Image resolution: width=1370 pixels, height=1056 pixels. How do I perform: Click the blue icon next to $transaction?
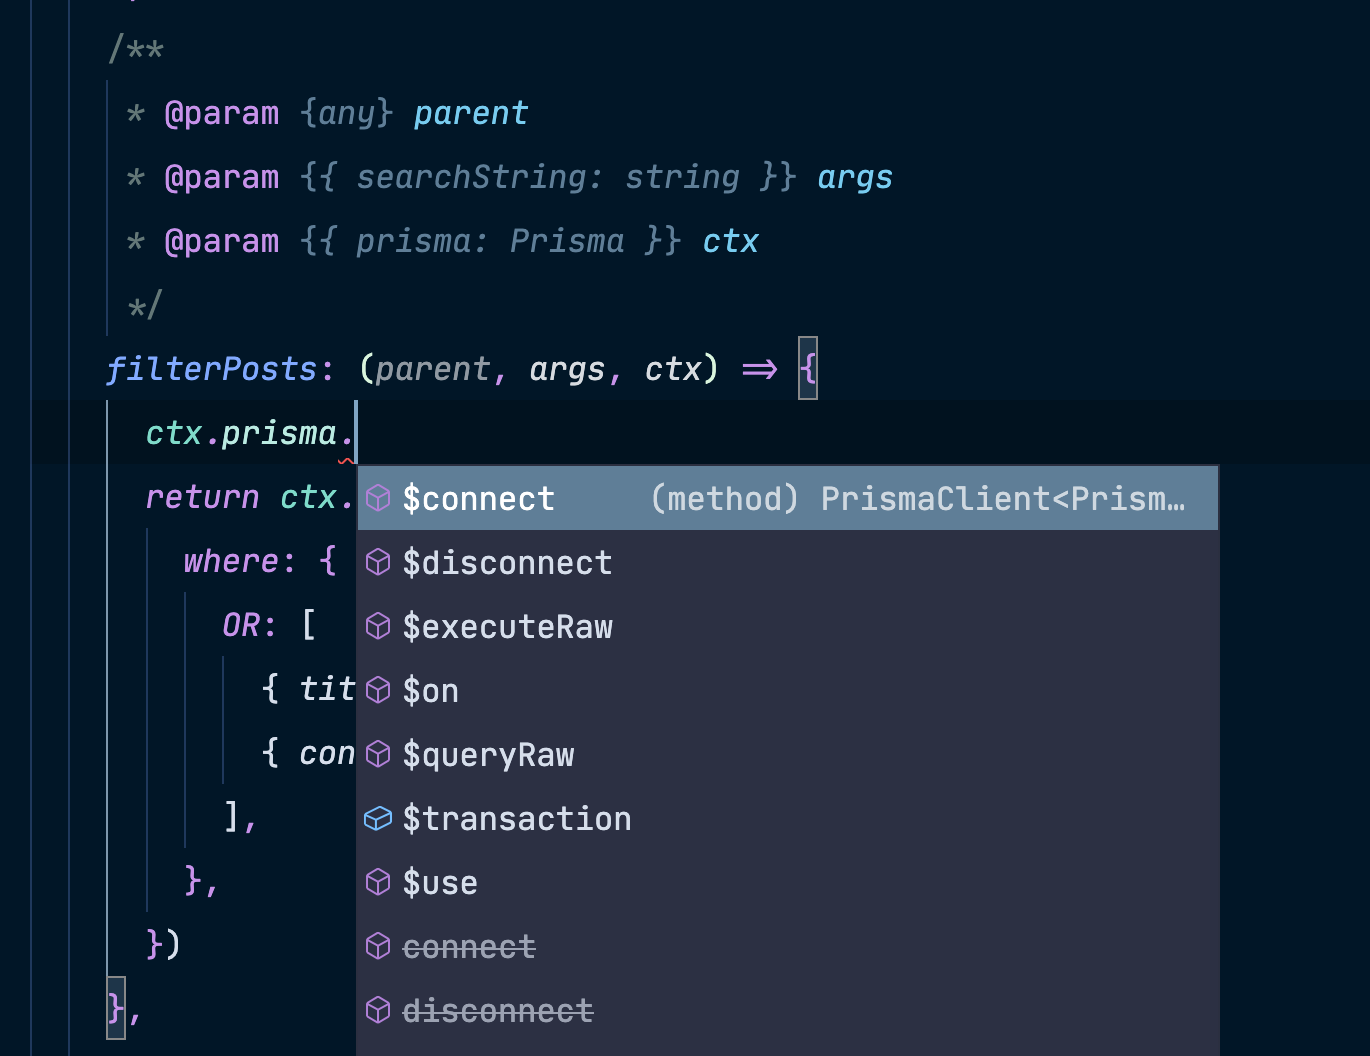(378, 818)
